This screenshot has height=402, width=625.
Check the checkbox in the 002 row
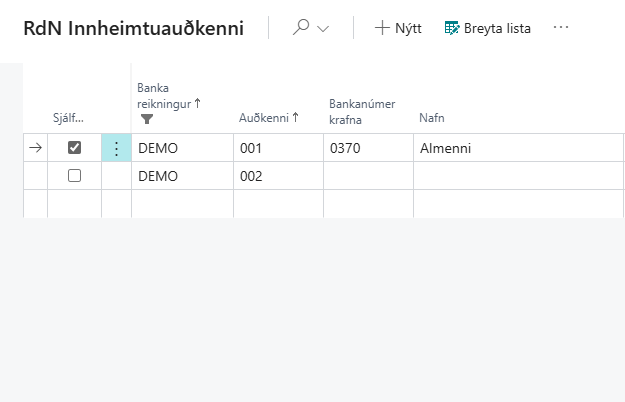point(74,176)
